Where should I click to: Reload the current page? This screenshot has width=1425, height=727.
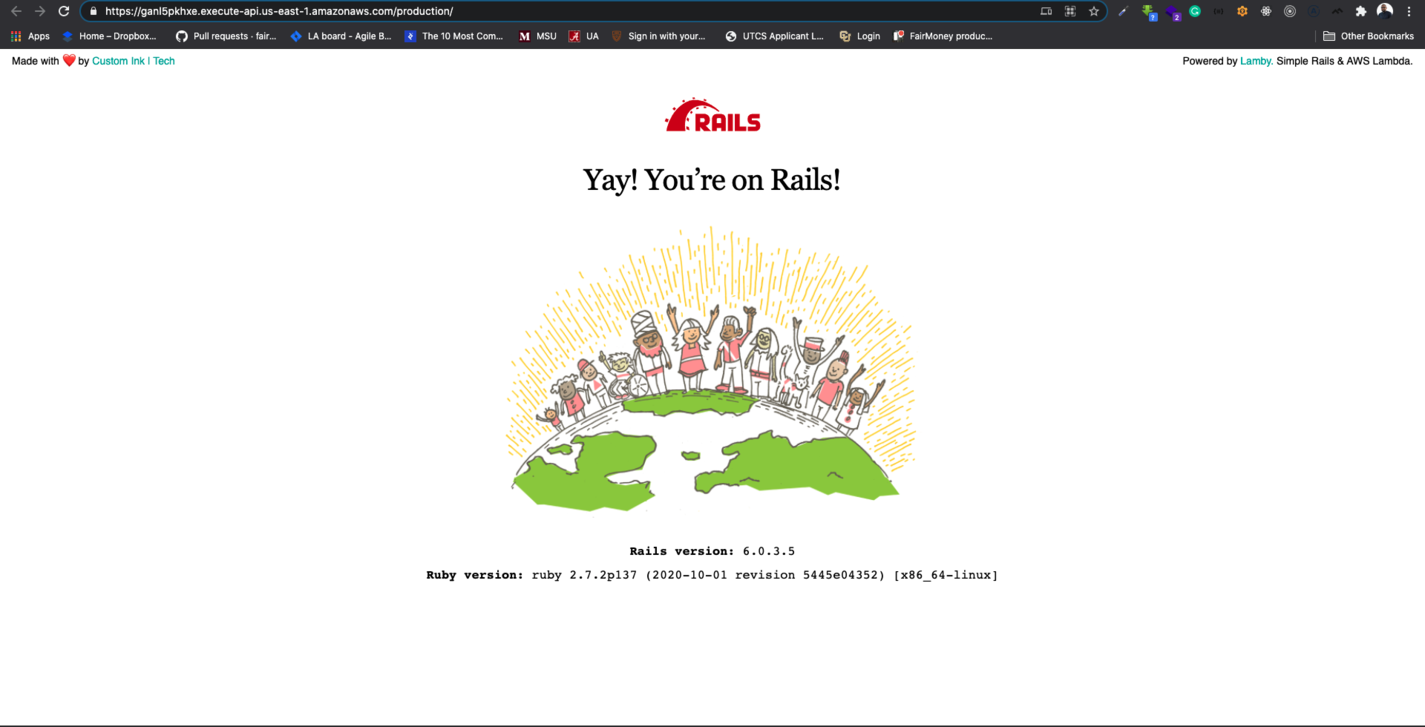[x=63, y=11]
